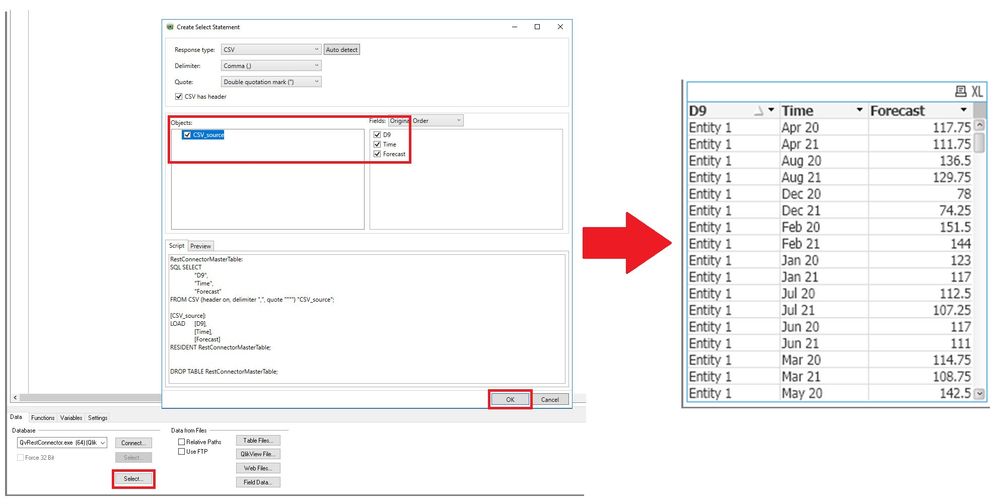Click Cancel in Create Select Statement
The image size is (999, 504).
(550, 400)
